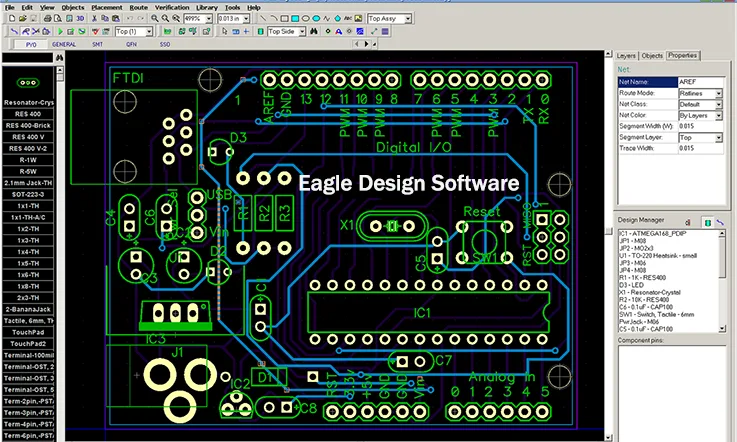Click the library search input field
The height and width of the screenshot is (442, 737).
click(x=27, y=57)
